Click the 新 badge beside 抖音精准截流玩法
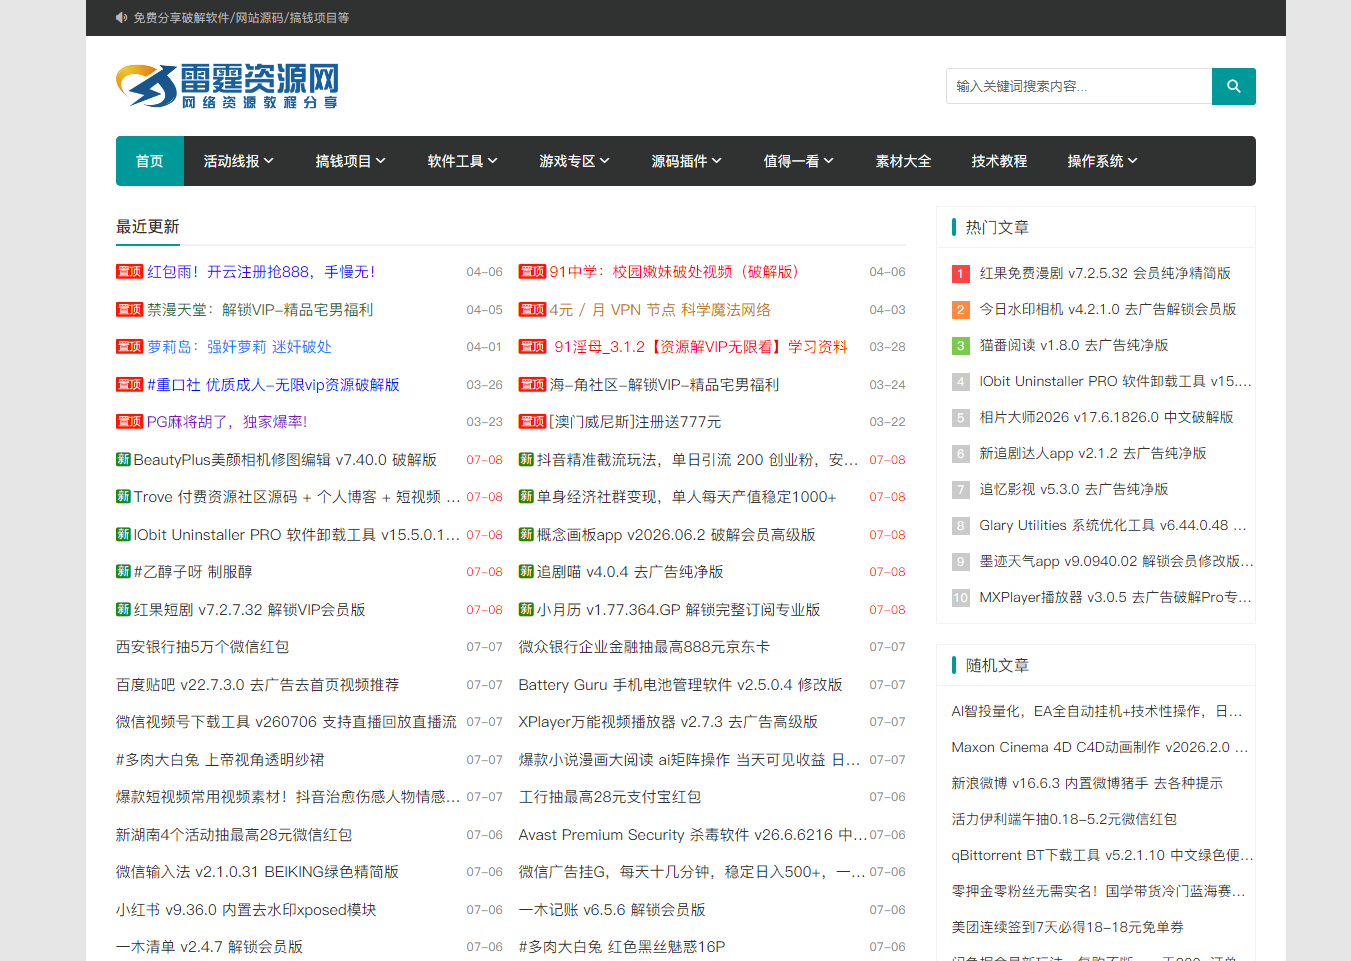This screenshot has width=1351, height=961. [526, 460]
